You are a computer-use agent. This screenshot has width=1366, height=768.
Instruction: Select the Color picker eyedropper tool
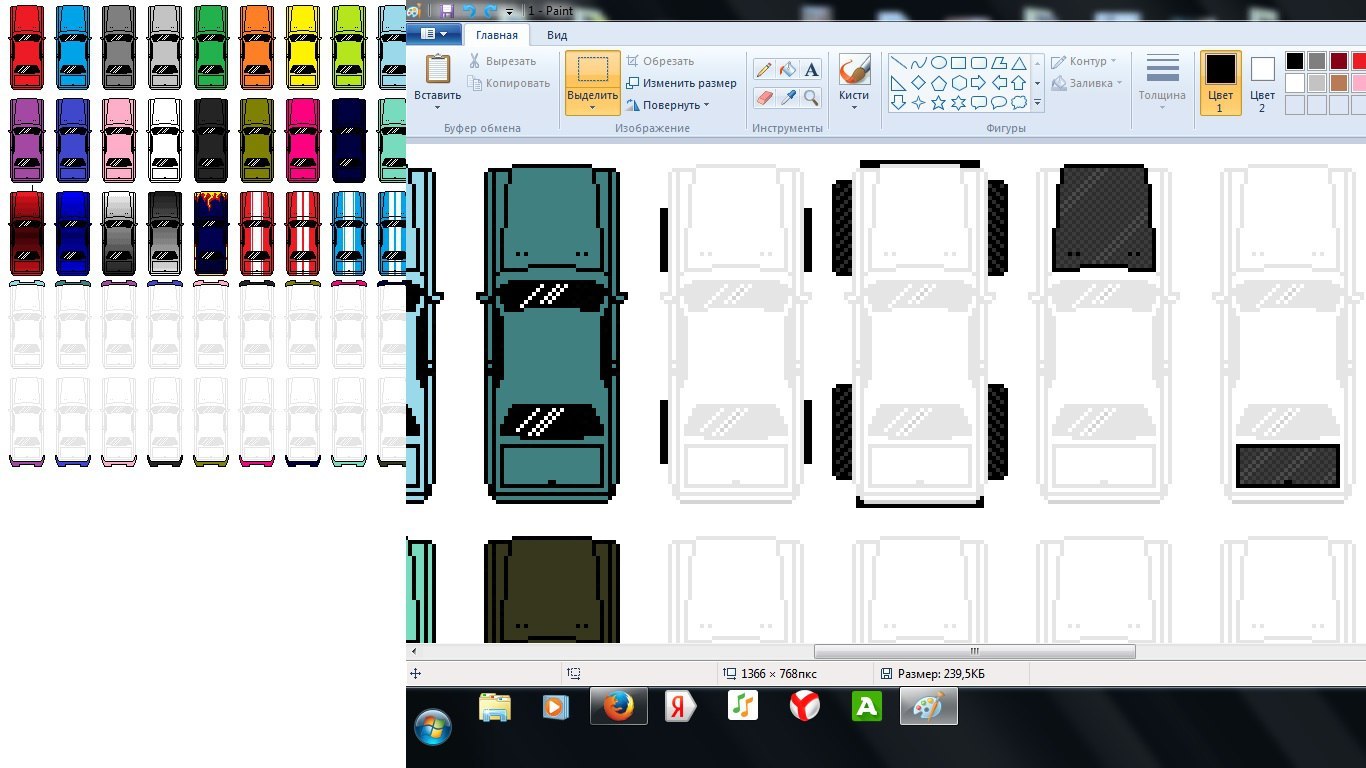click(788, 97)
